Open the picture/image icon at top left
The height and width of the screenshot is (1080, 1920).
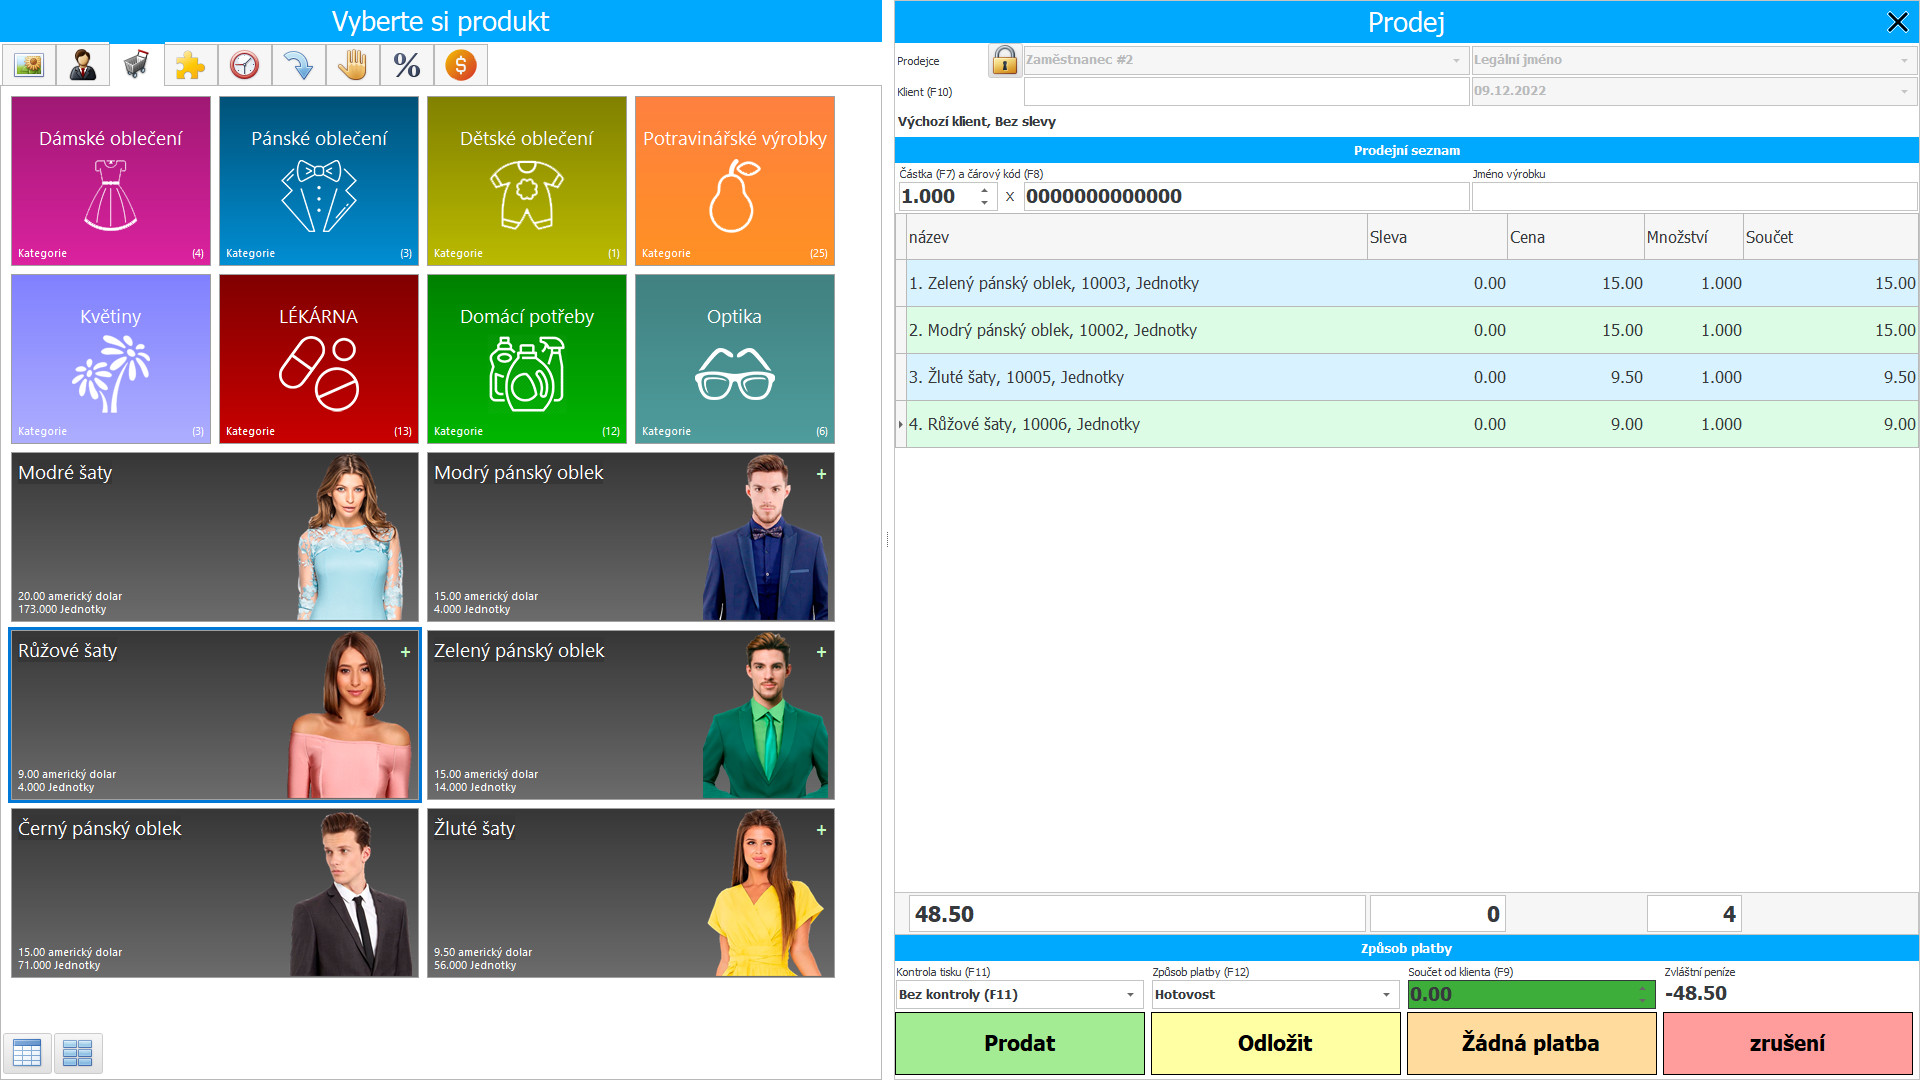(x=29, y=65)
